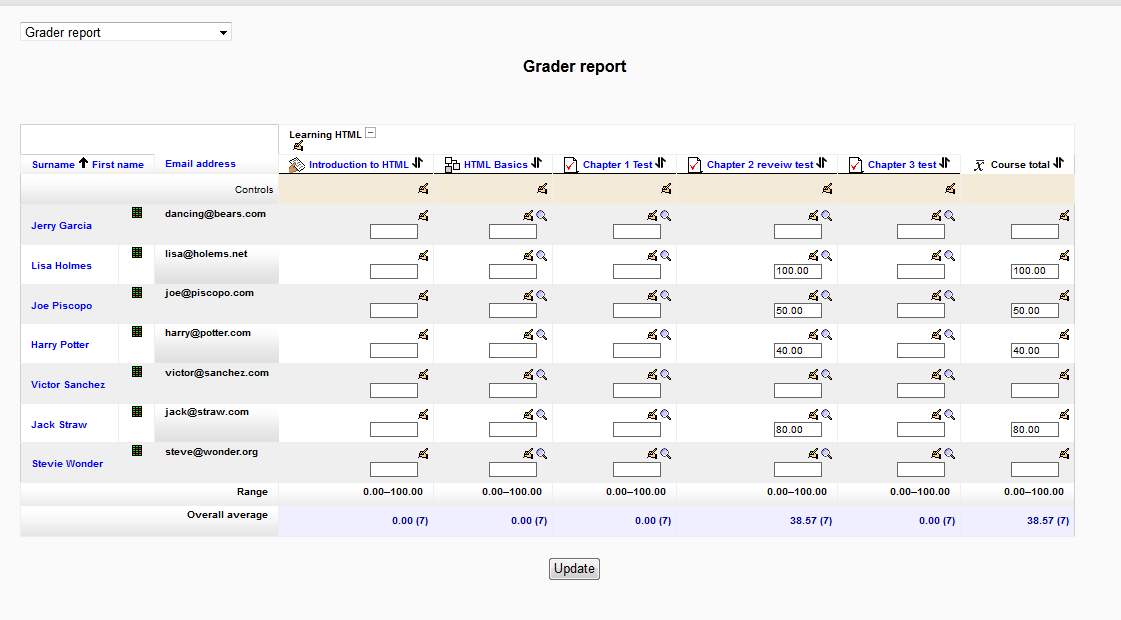Open HTML Basics activity link
The width and height of the screenshot is (1121, 620).
[x=495, y=164]
